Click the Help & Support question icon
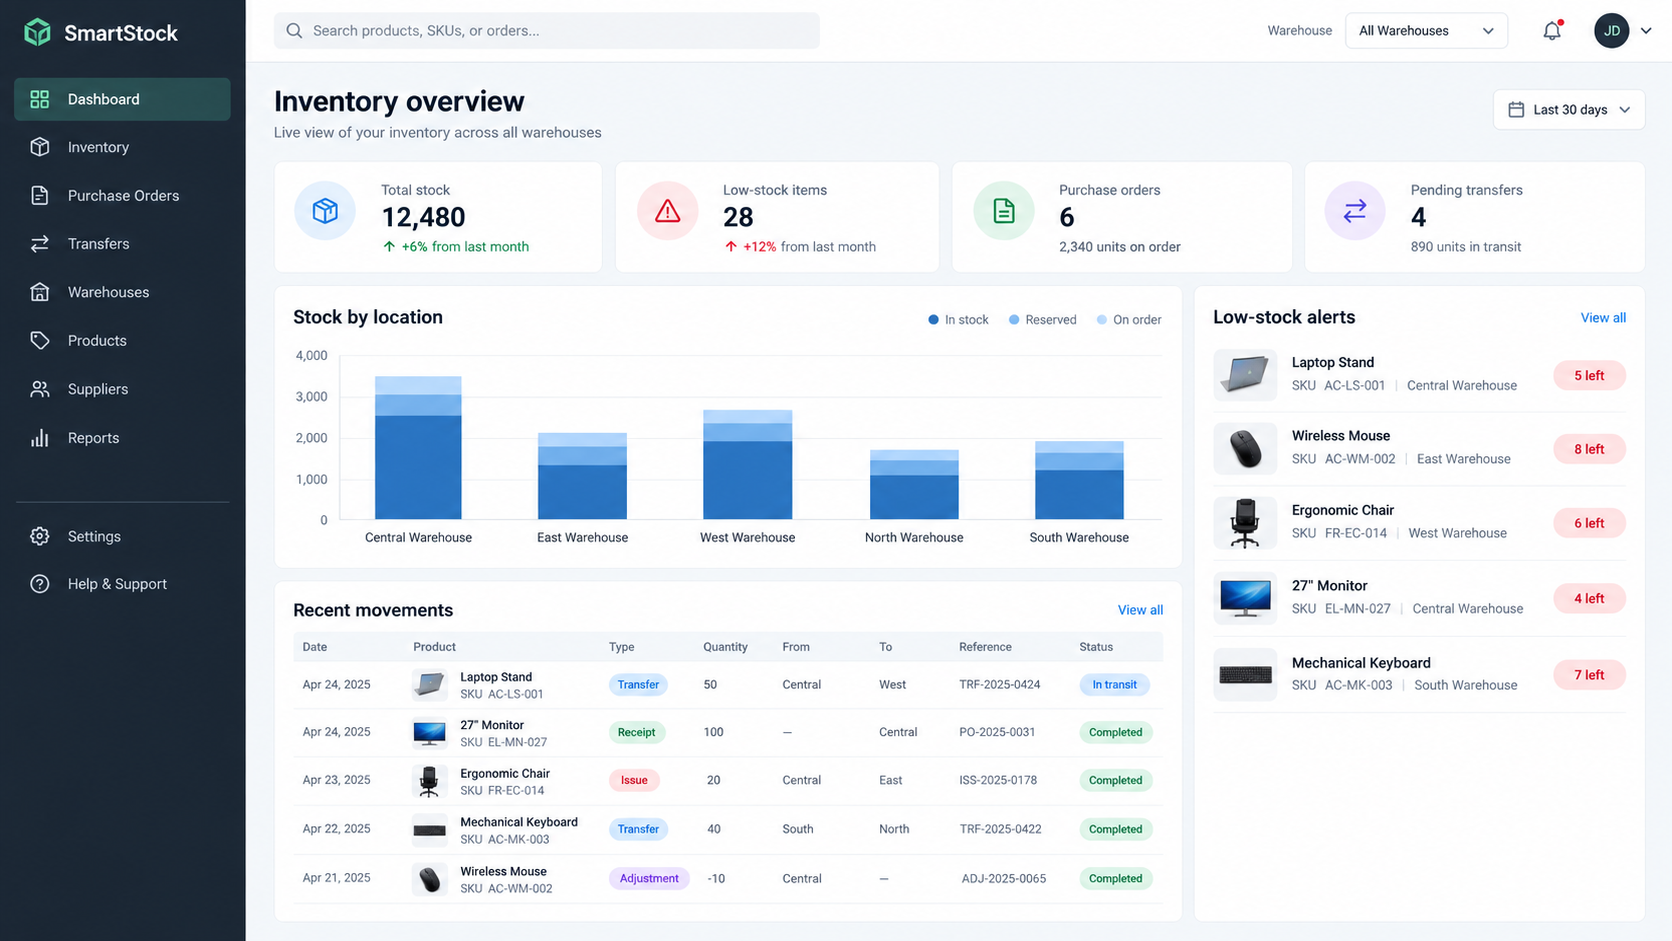The height and width of the screenshot is (941, 1672). (x=40, y=584)
